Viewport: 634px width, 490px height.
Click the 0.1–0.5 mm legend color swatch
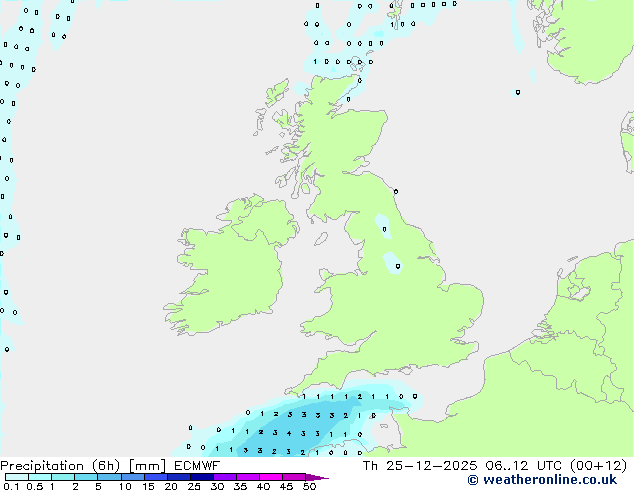click(17, 477)
